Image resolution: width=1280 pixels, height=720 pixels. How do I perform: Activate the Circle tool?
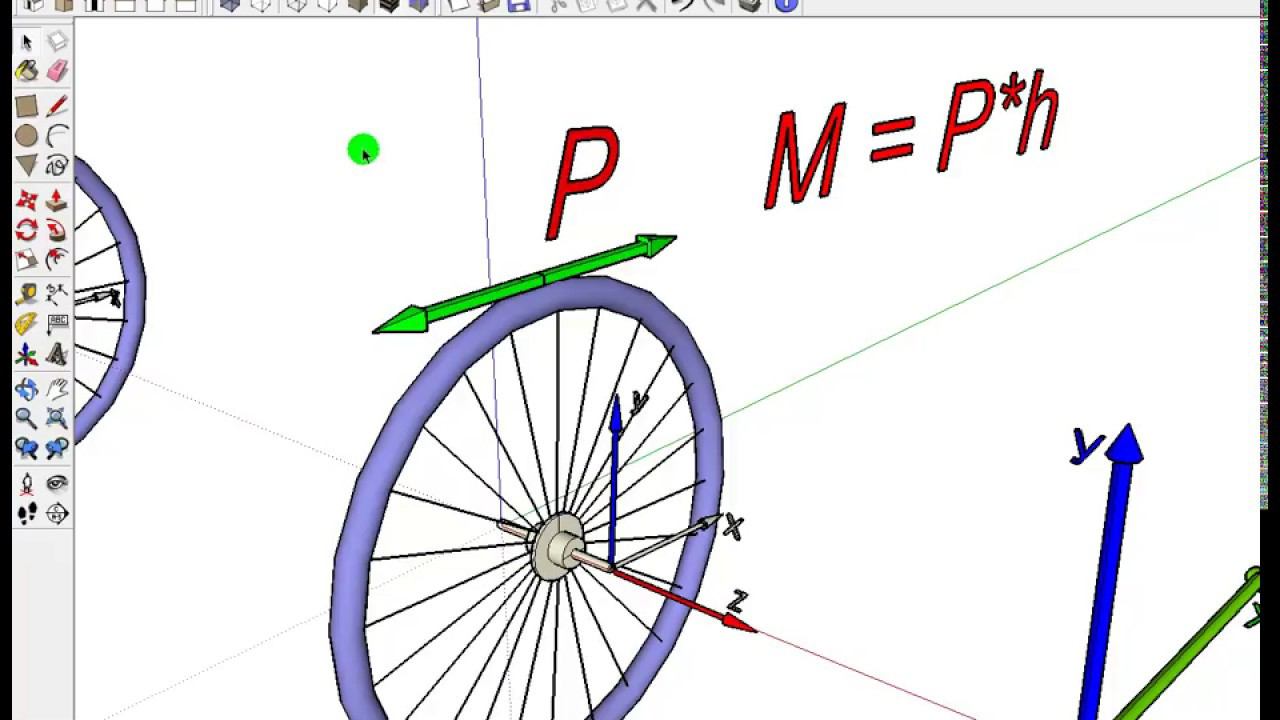click(x=27, y=136)
